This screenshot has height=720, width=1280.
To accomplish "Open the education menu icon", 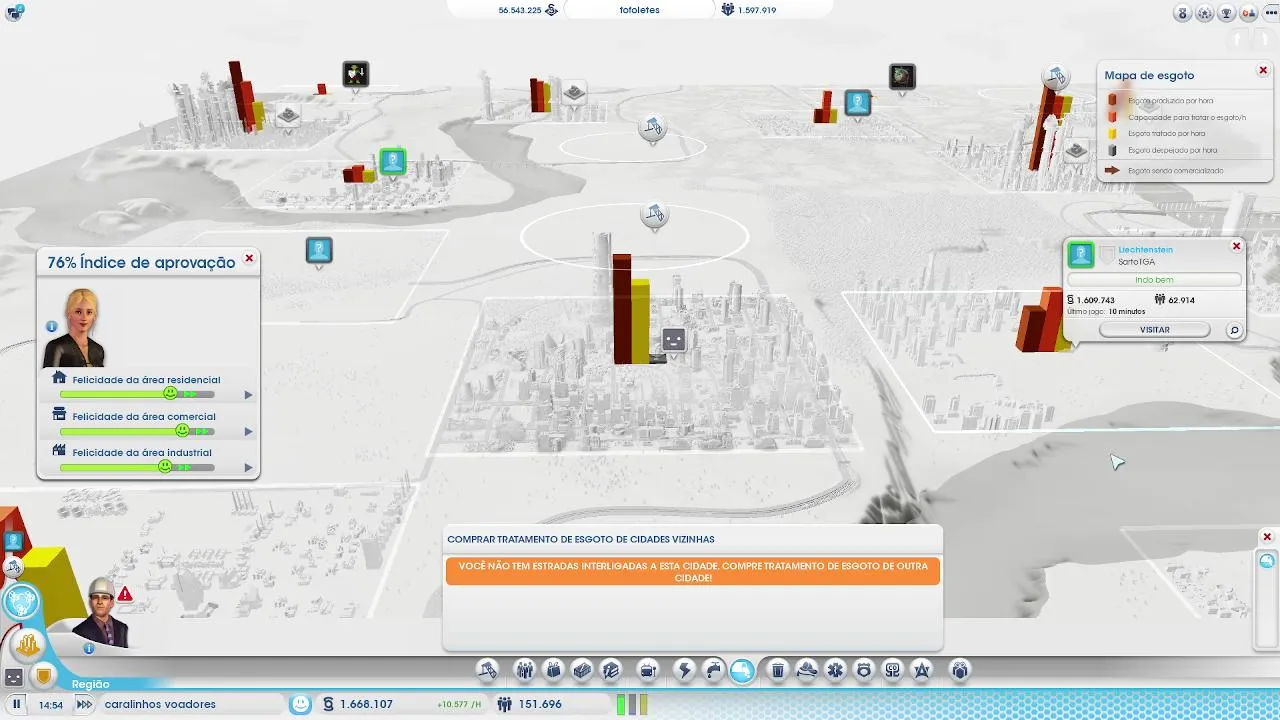I will point(893,670).
